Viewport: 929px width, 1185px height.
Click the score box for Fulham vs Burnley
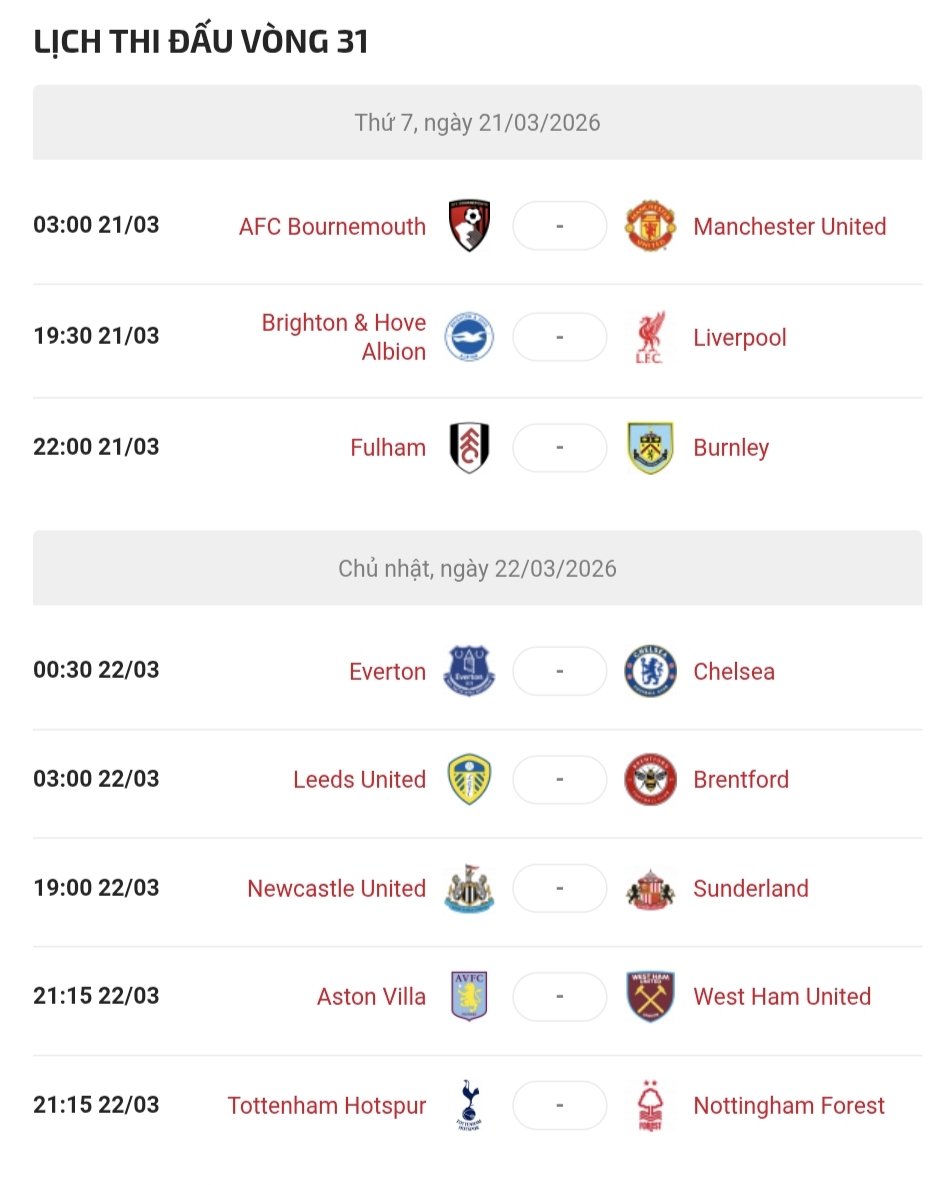pos(560,447)
